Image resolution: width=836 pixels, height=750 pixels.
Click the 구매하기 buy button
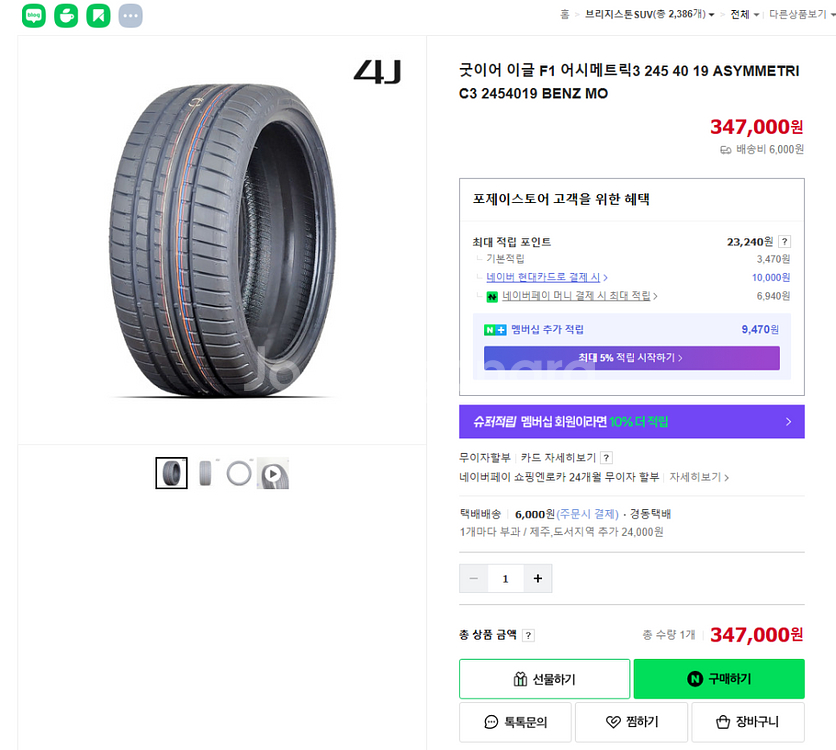(718, 679)
